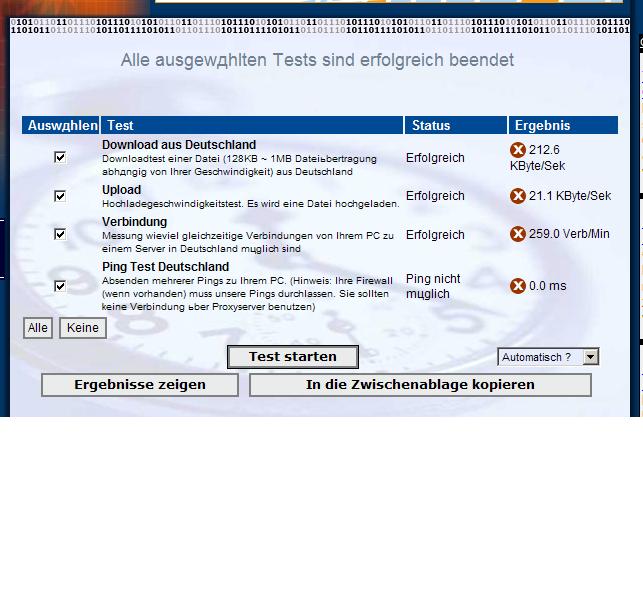Viewport: 643px width, 597px height.
Task: Click the red X icon beside 259.0 Verb/Min
Action: pyautogui.click(x=518, y=234)
